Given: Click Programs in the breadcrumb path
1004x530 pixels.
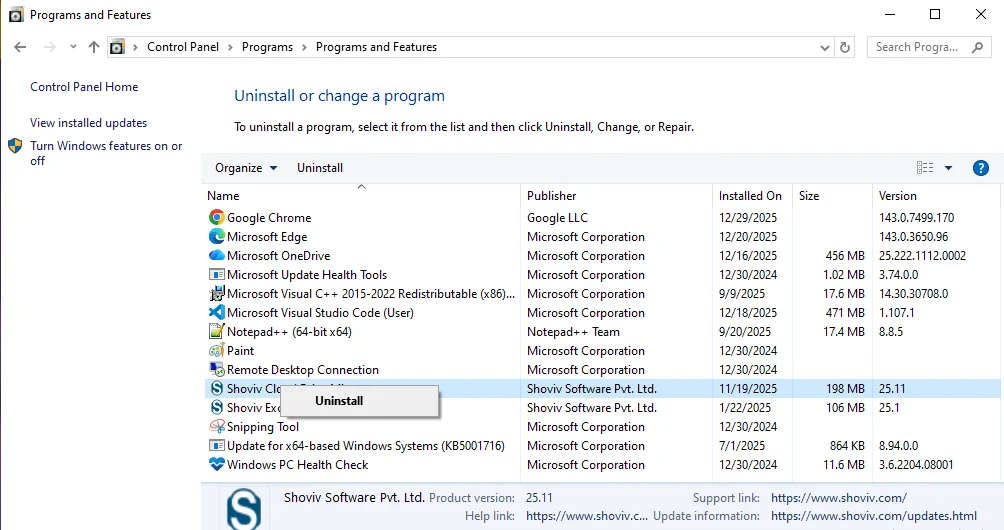Looking at the screenshot, I should pyautogui.click(x=267, y=47).
